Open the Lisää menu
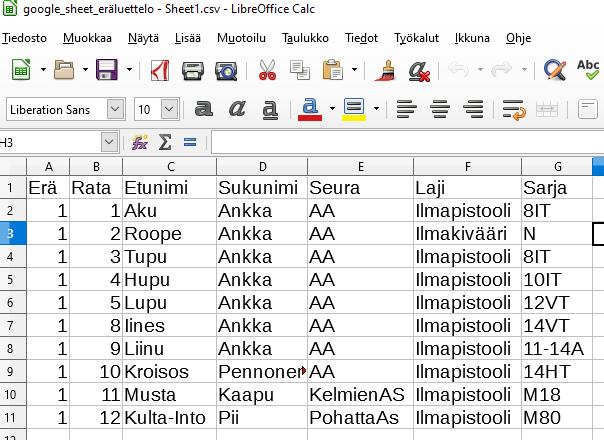Screen dimensions: 604x440 (188, 38)
